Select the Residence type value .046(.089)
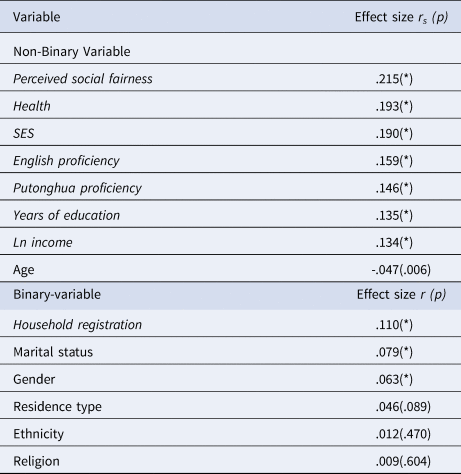 [x=403, y=407]
